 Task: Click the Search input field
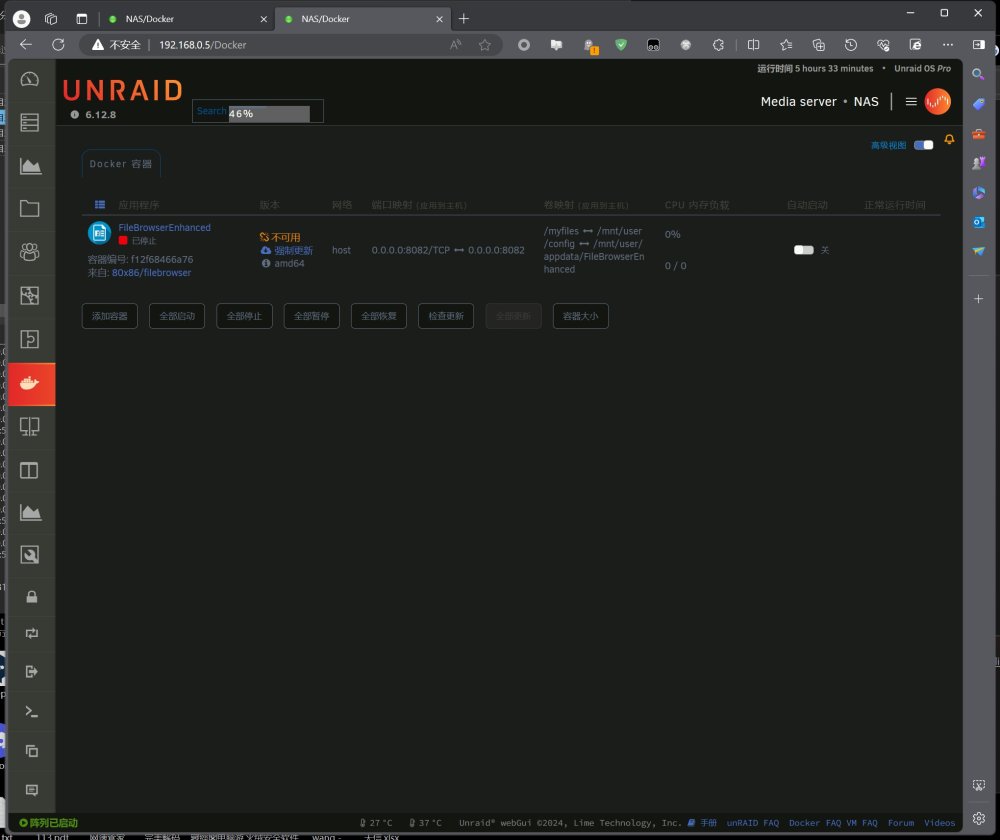tap(258, 111)
